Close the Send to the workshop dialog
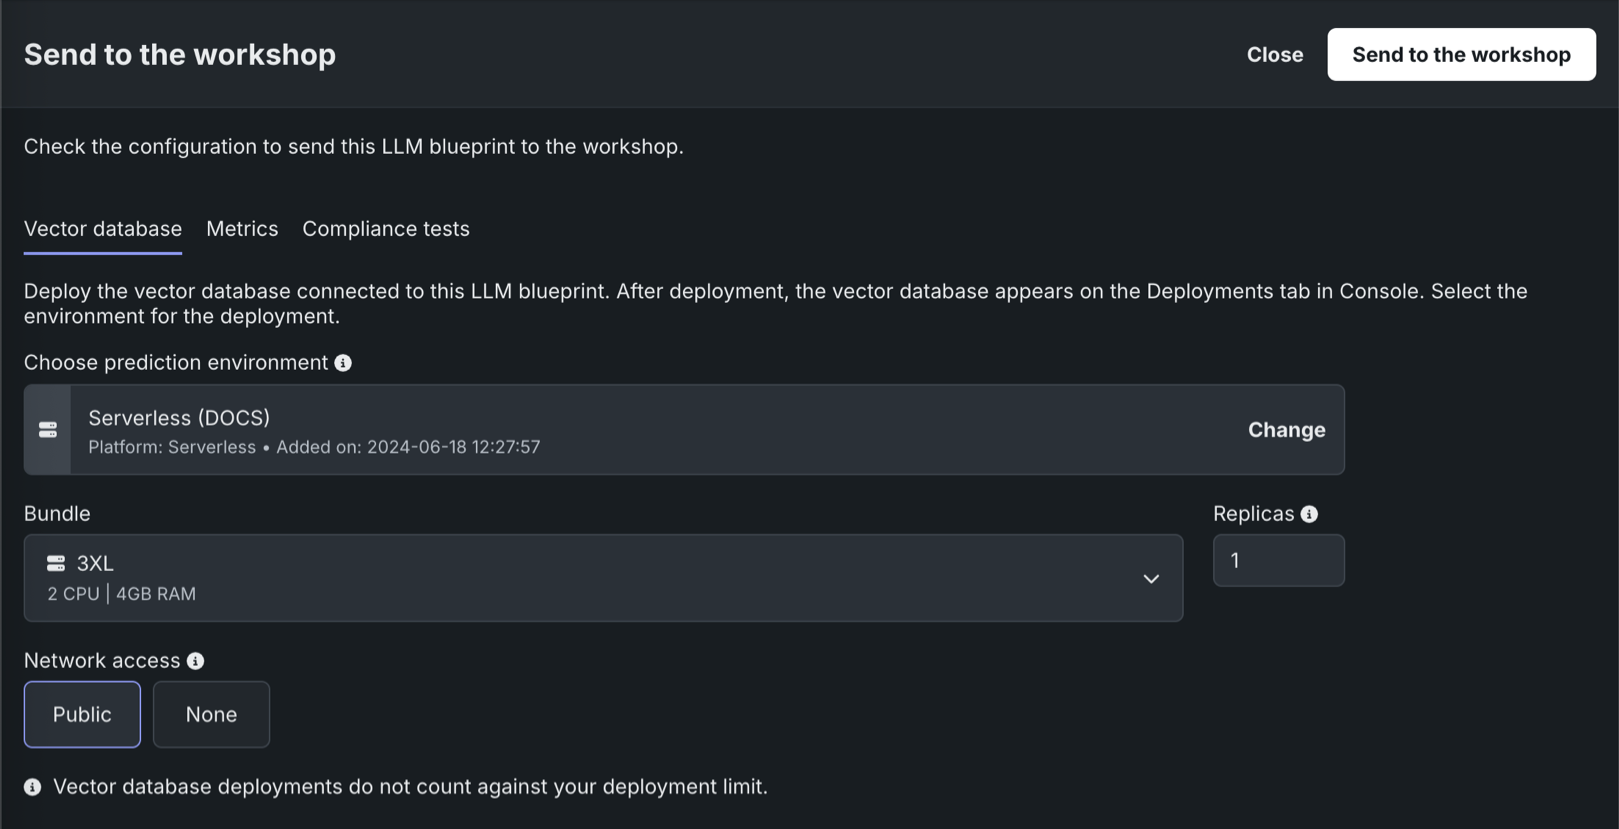The width and height of the screenshot is (1619, 829). (1274, 55)
